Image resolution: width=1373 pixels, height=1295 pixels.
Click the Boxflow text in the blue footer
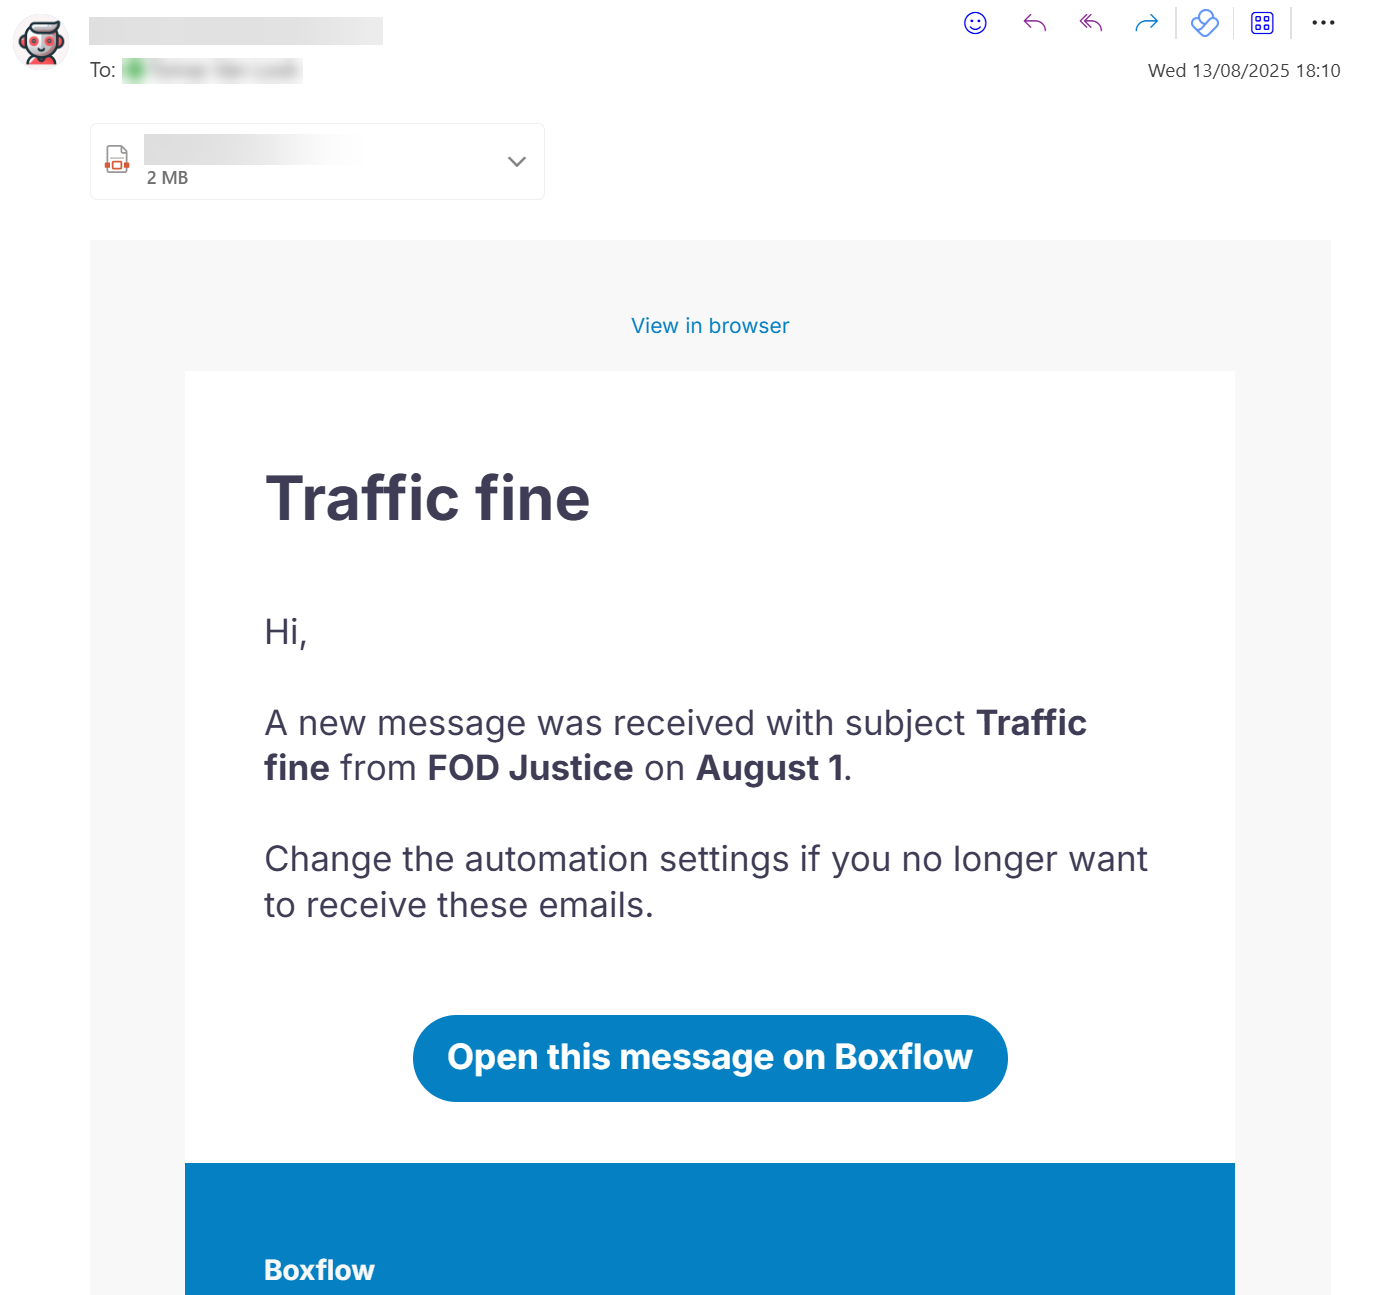(x=319, y=1270)
